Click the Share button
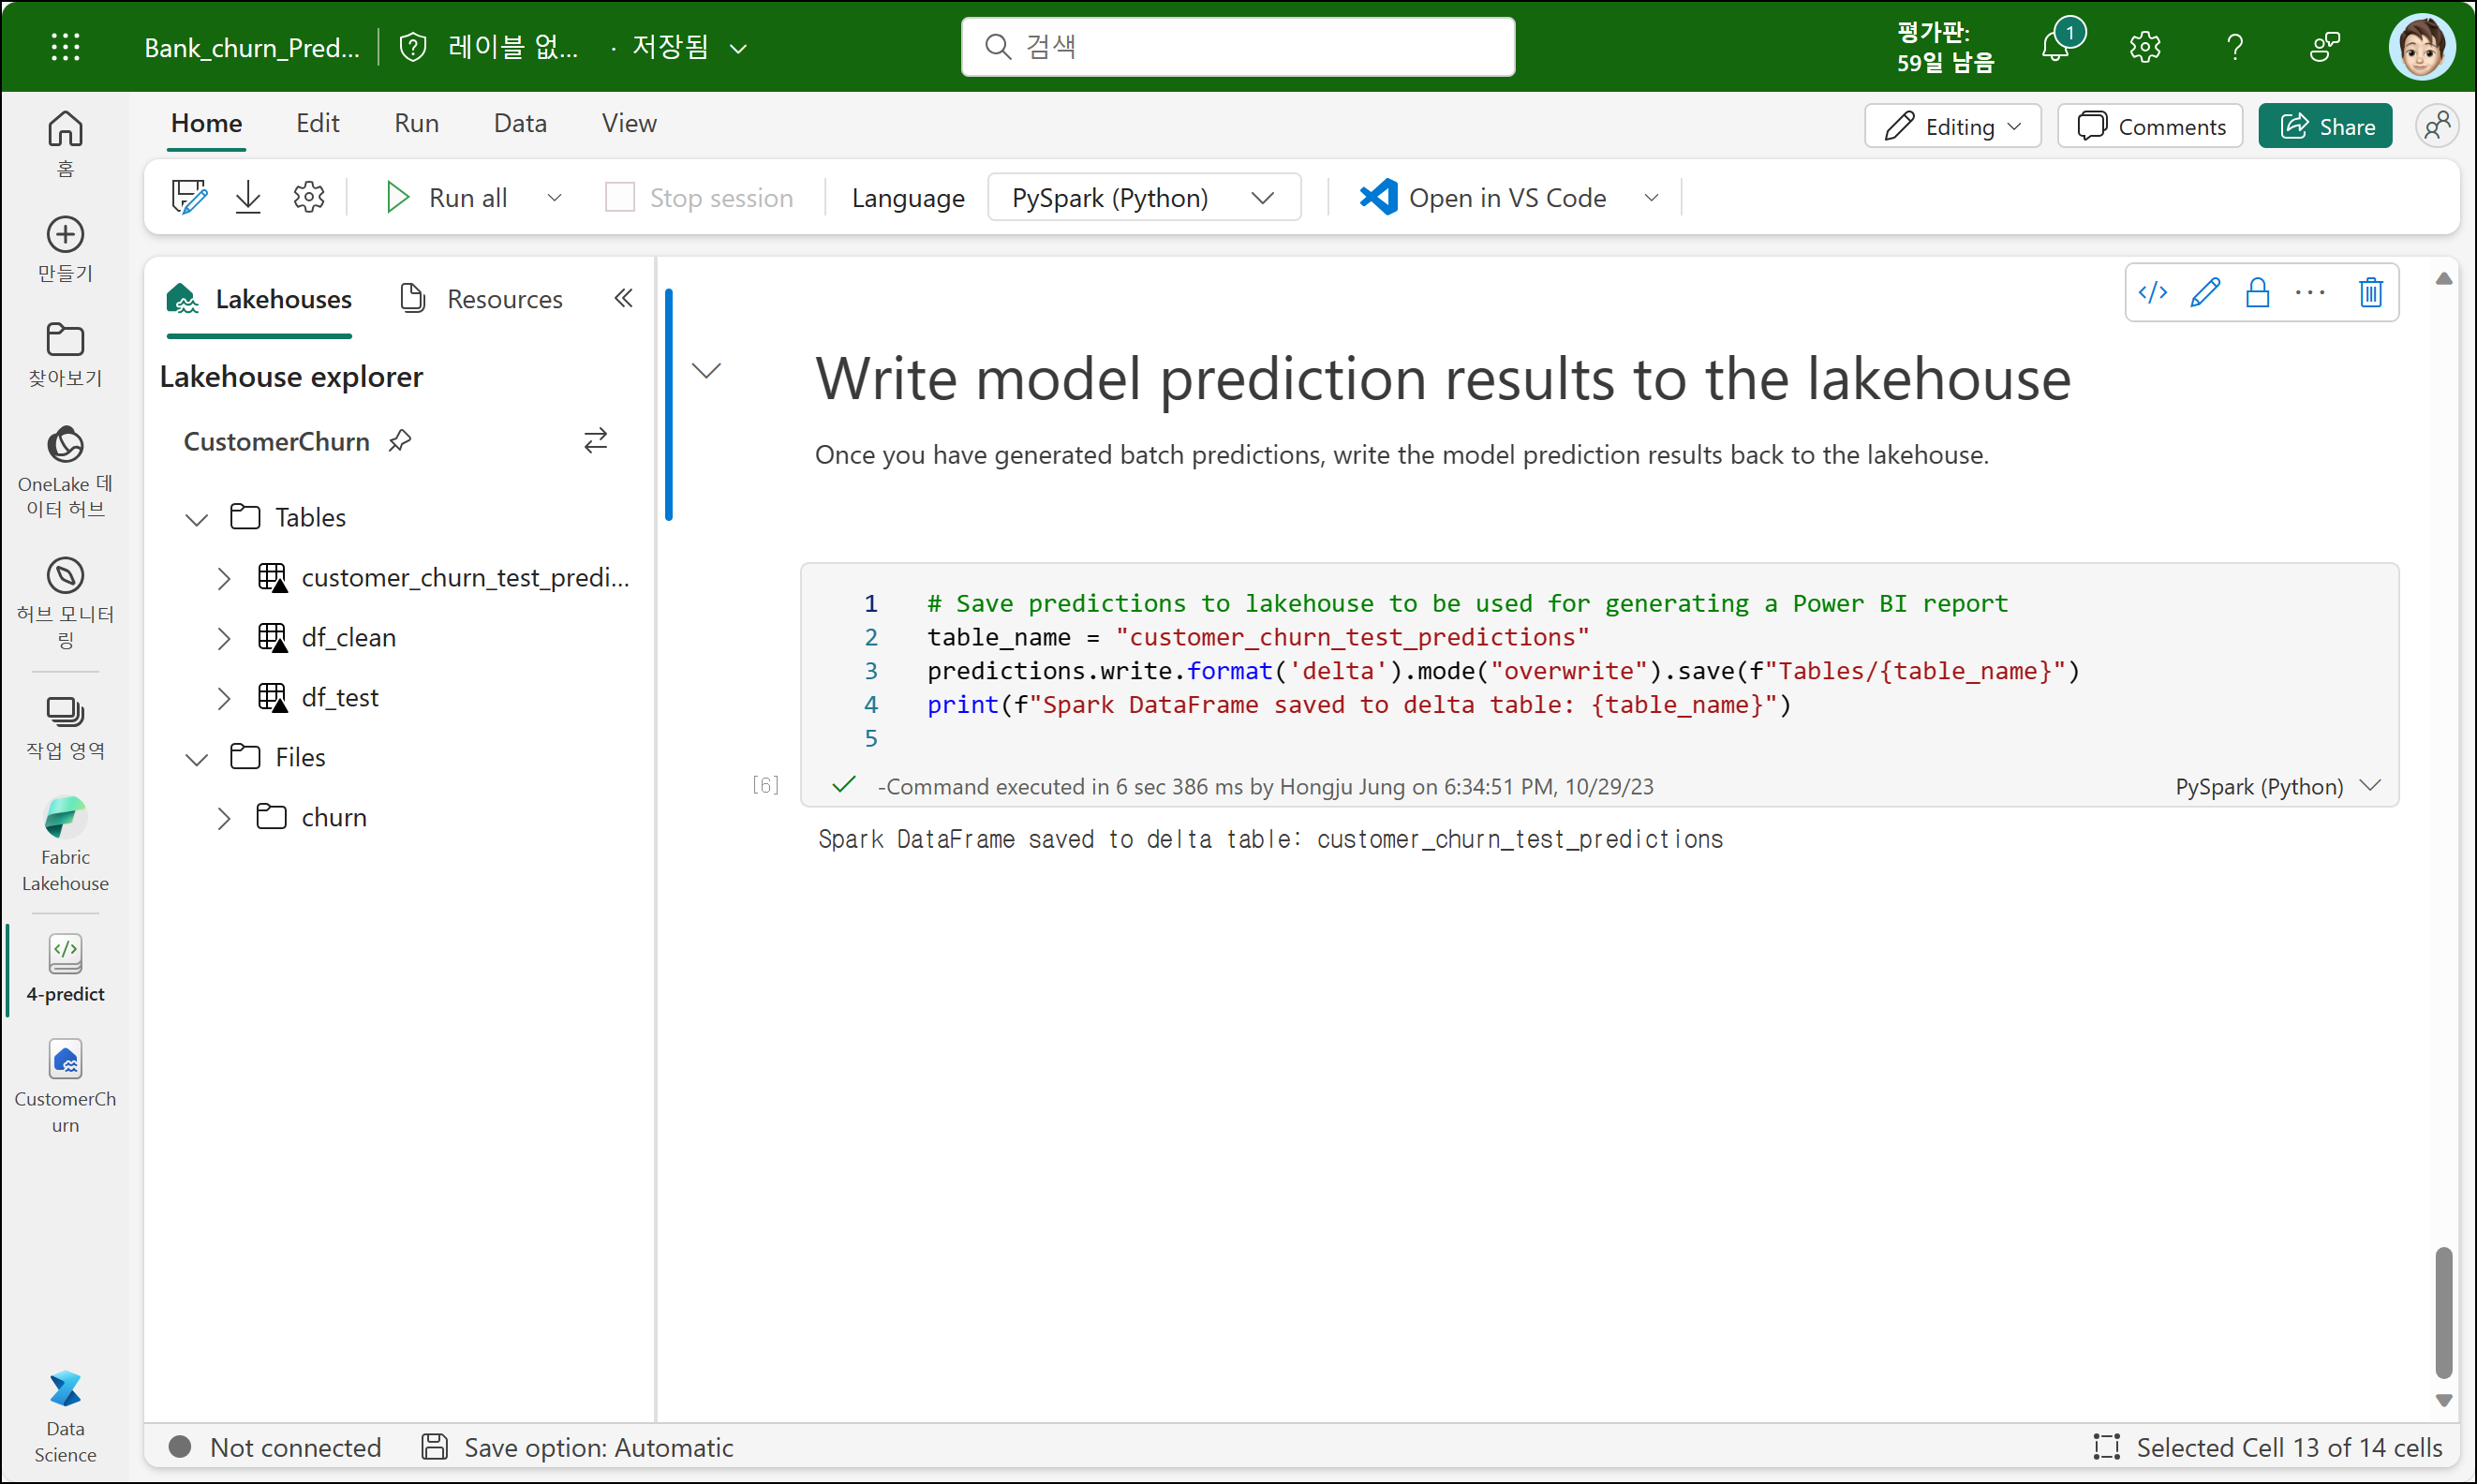This screenshot has height=1484, width=2477. point(2325,127)
